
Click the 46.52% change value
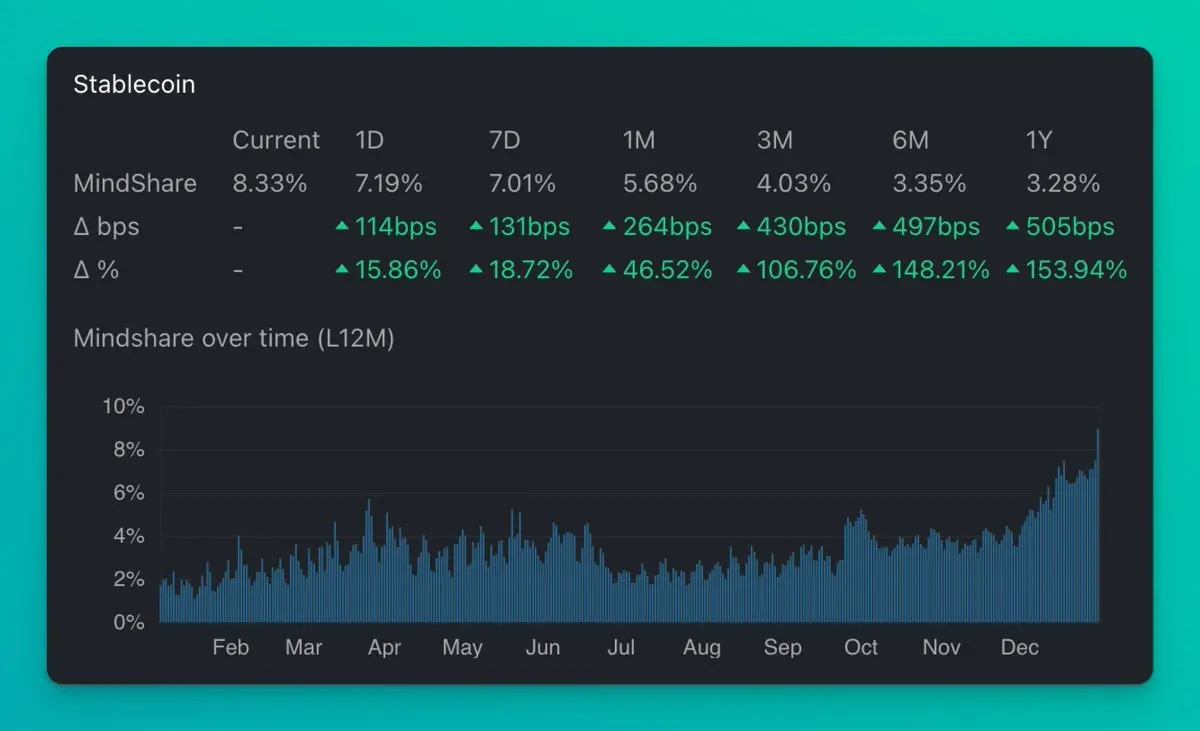pos(667,270)
